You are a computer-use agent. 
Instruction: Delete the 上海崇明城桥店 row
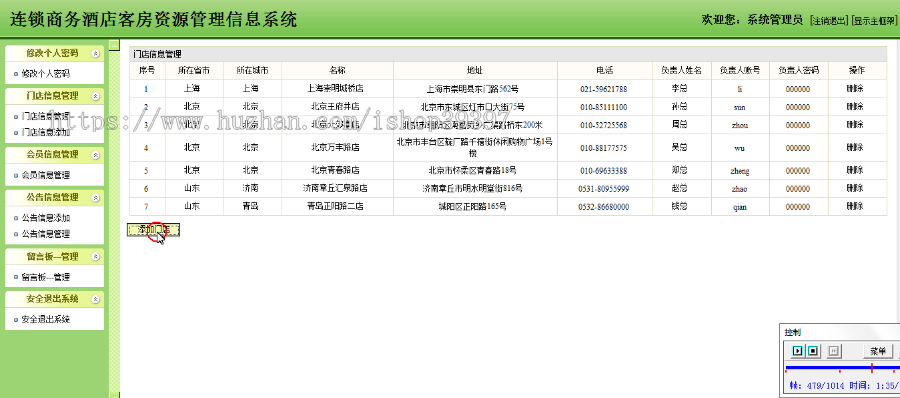coord(855,89)
